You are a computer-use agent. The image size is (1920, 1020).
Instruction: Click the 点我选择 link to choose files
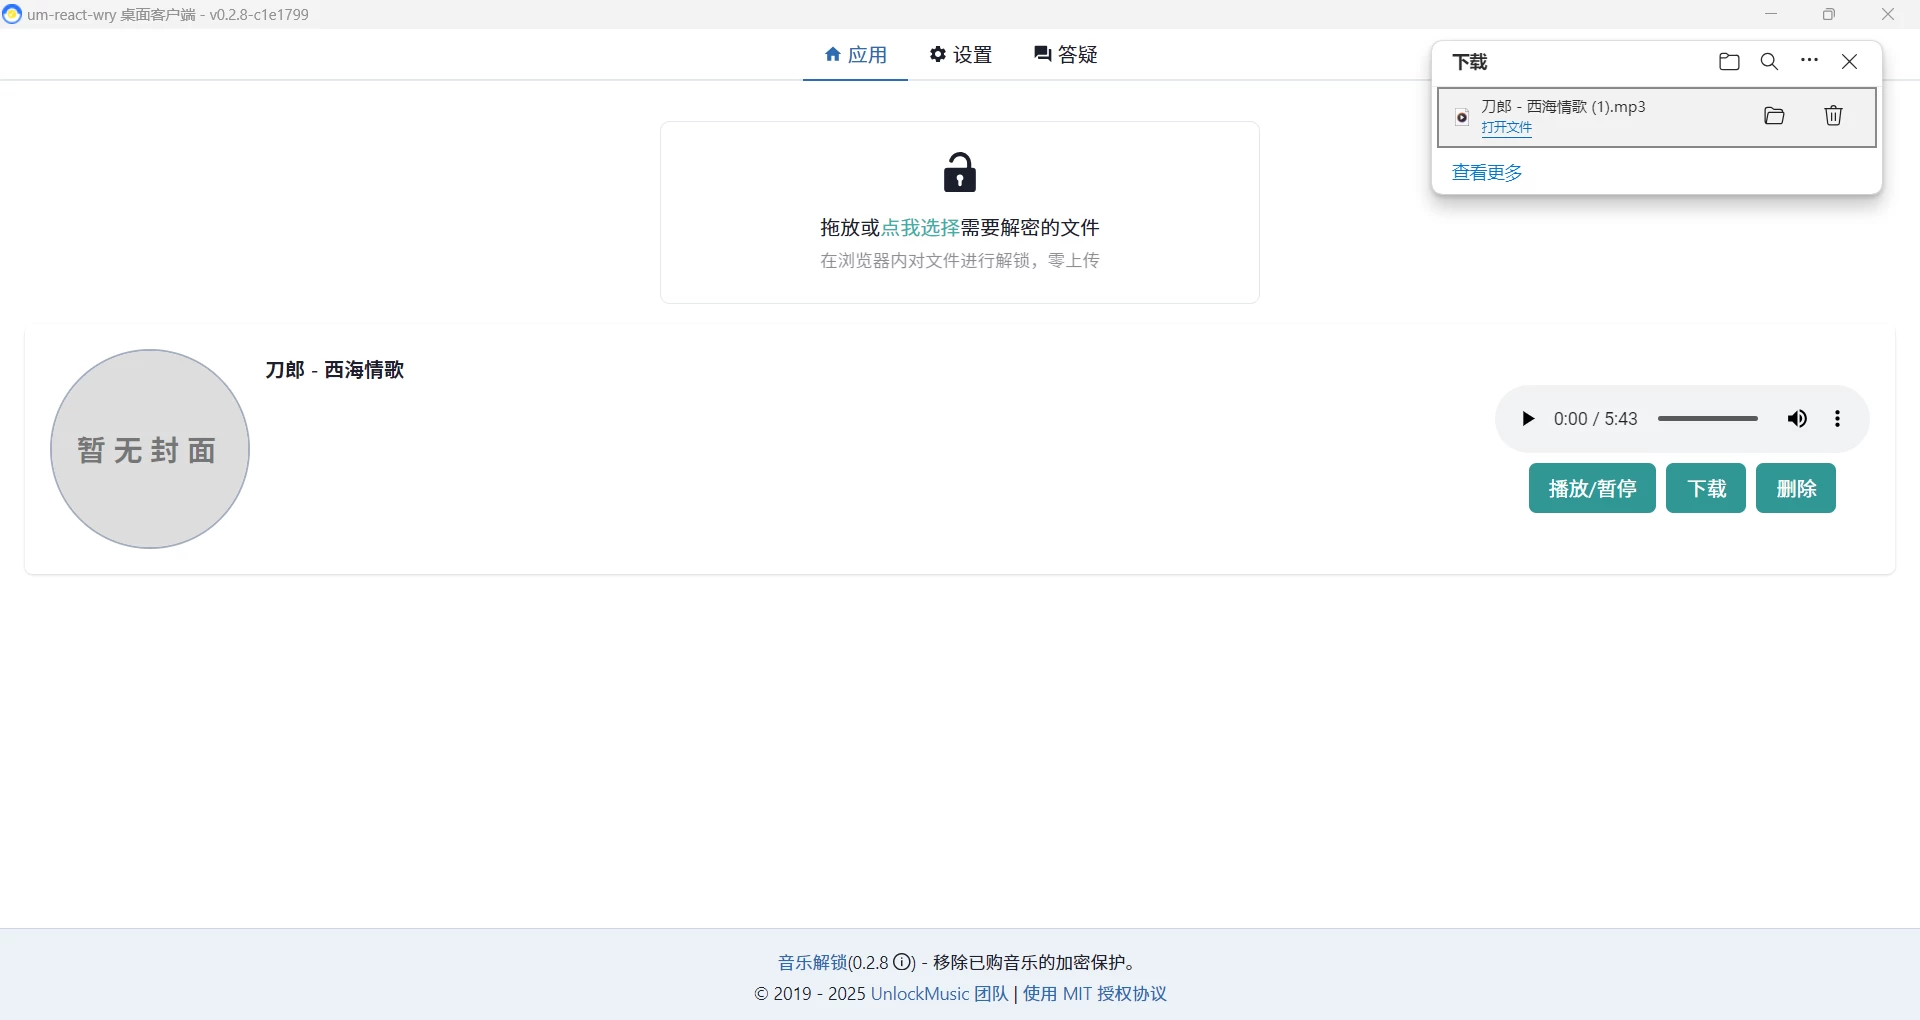coord(920,228)
